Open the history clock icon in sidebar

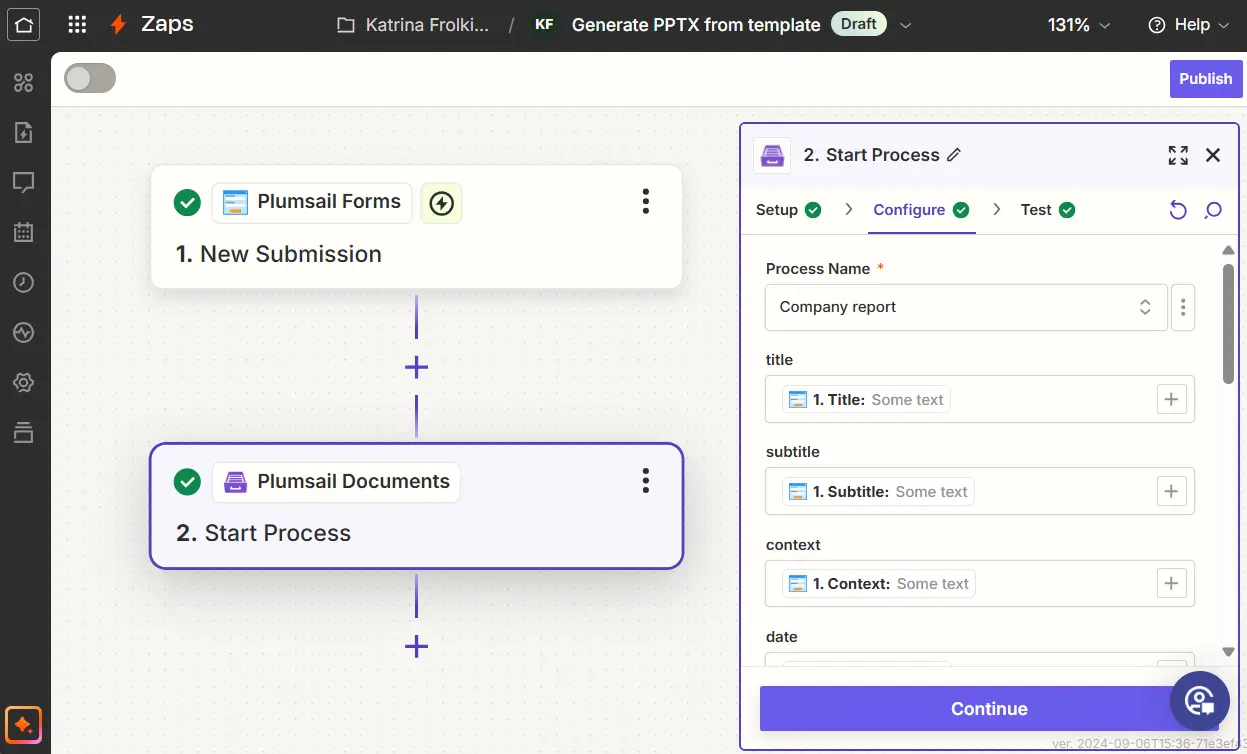point(24,282)
